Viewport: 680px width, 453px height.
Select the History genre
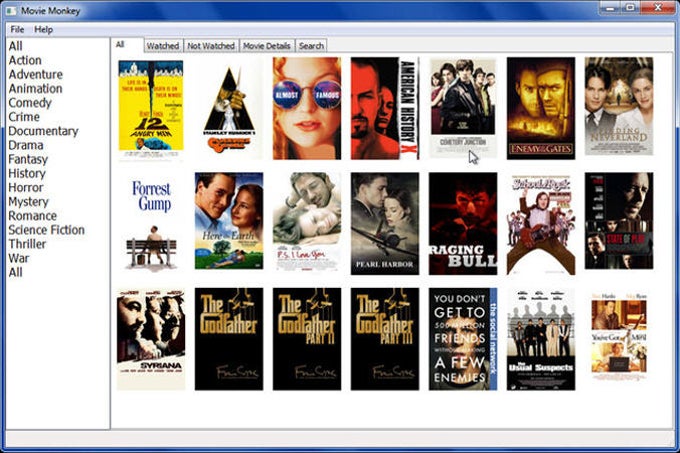click(x=27, y=173)
